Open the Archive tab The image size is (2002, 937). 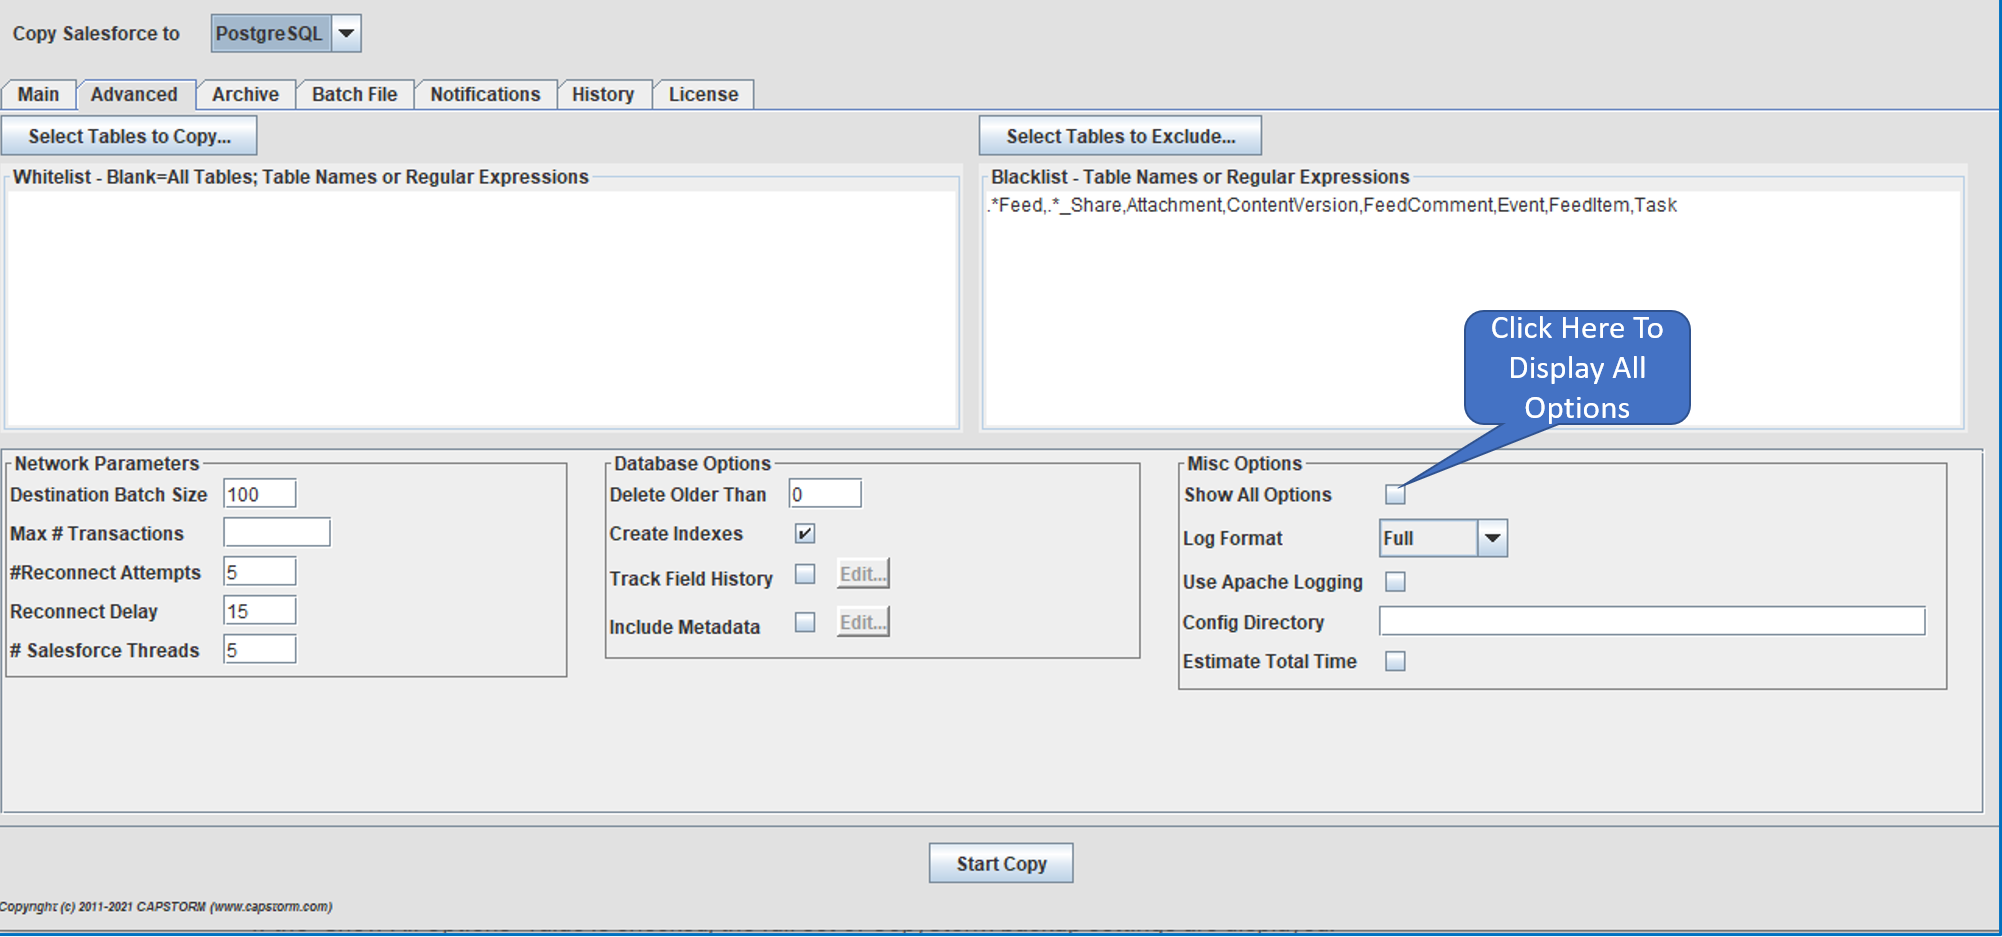245,94
